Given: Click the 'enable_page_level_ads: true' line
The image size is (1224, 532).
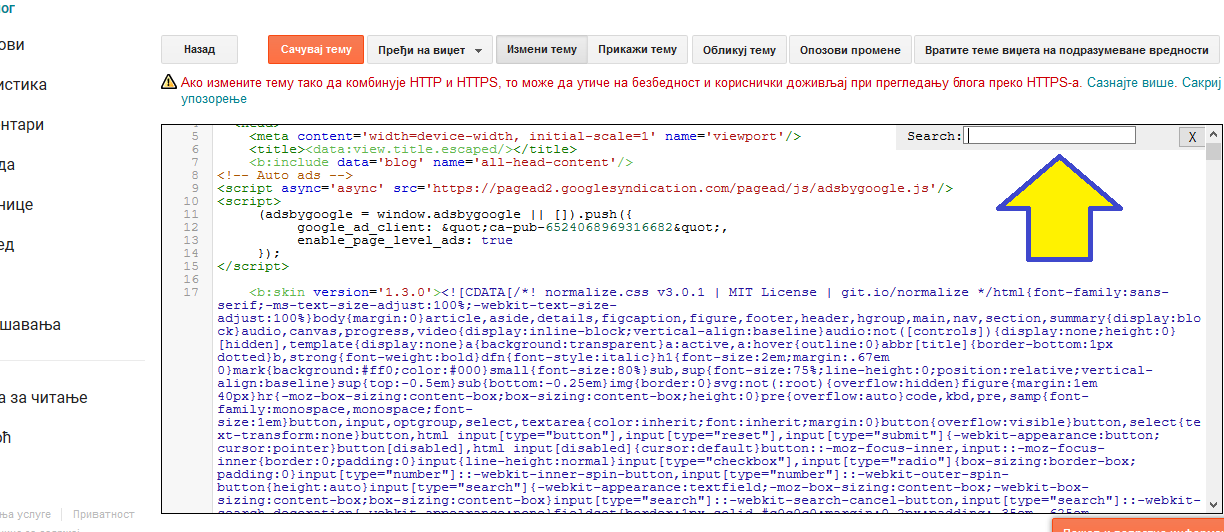Looking at the screenshot, I should point(405,240).
